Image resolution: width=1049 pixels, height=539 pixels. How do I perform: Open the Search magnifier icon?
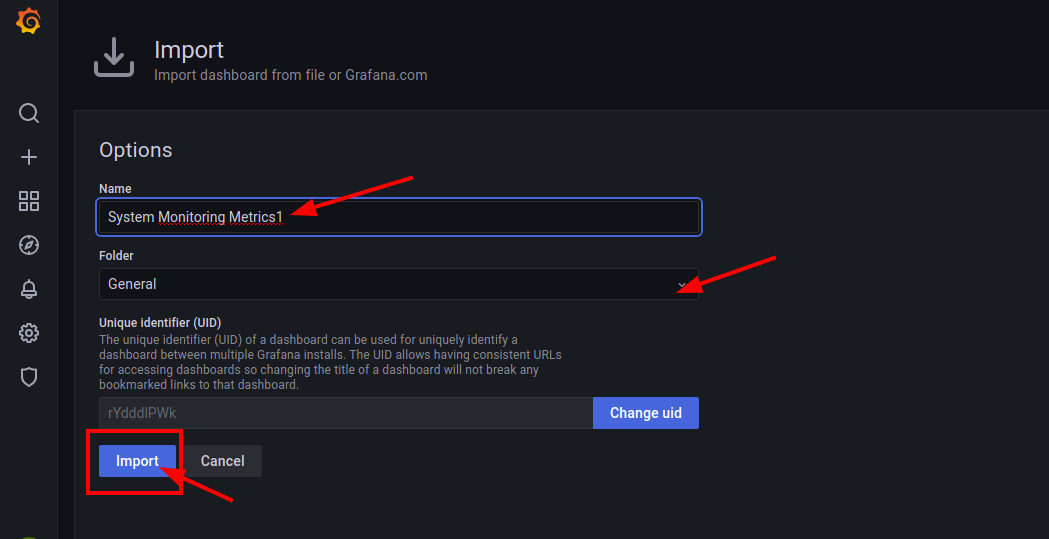tap(29, 113)
